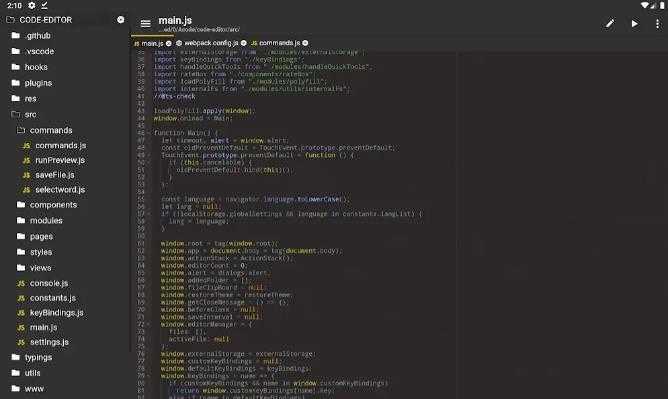
Task: Tap the pencil edit icon
Action: tap(610, 23)
